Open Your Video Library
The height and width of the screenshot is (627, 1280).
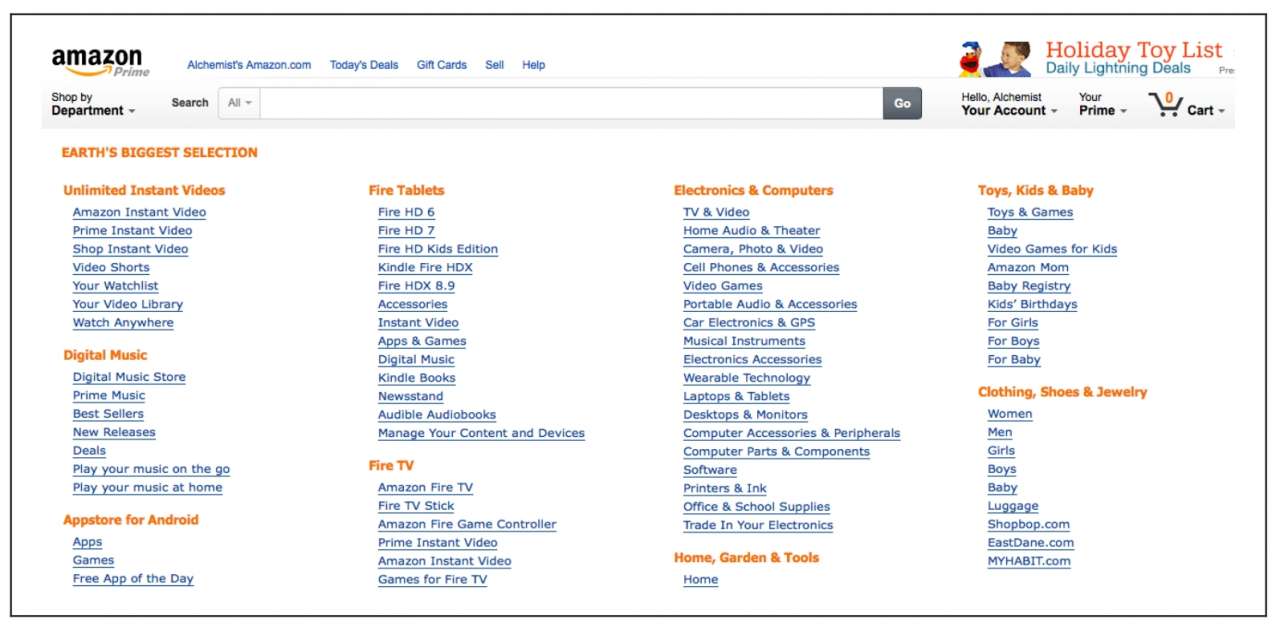[x=127, y=305]
